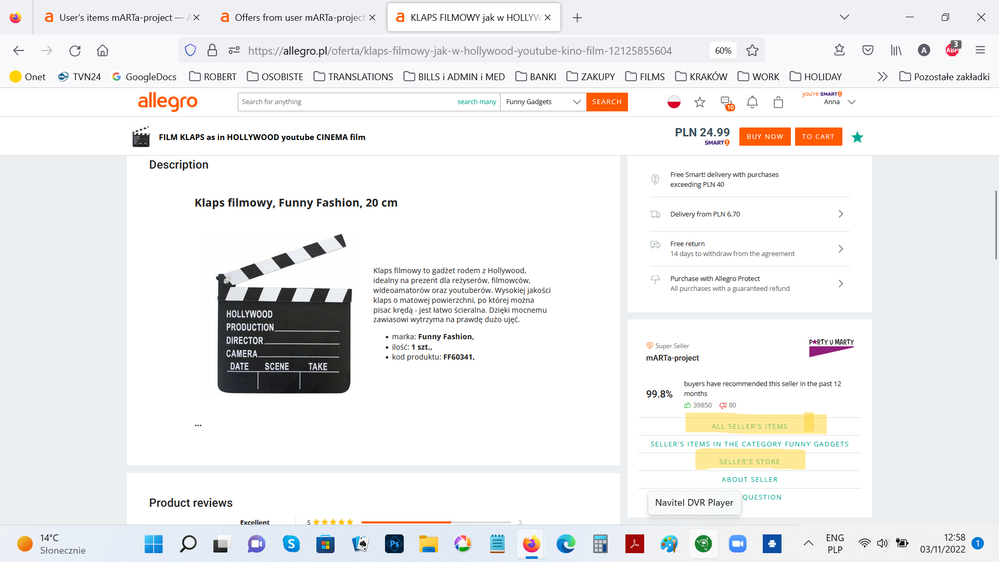
Task: Go back to the previous page
Action: pos(18,50)
